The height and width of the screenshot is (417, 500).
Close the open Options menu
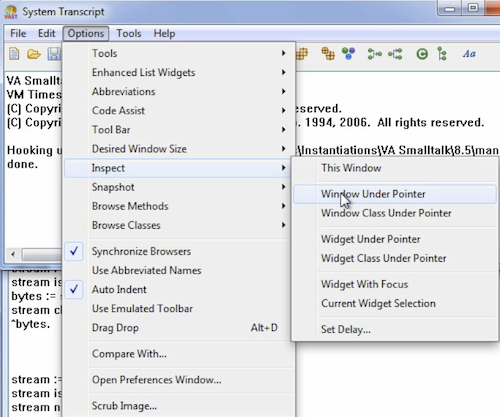click(86, 33)
